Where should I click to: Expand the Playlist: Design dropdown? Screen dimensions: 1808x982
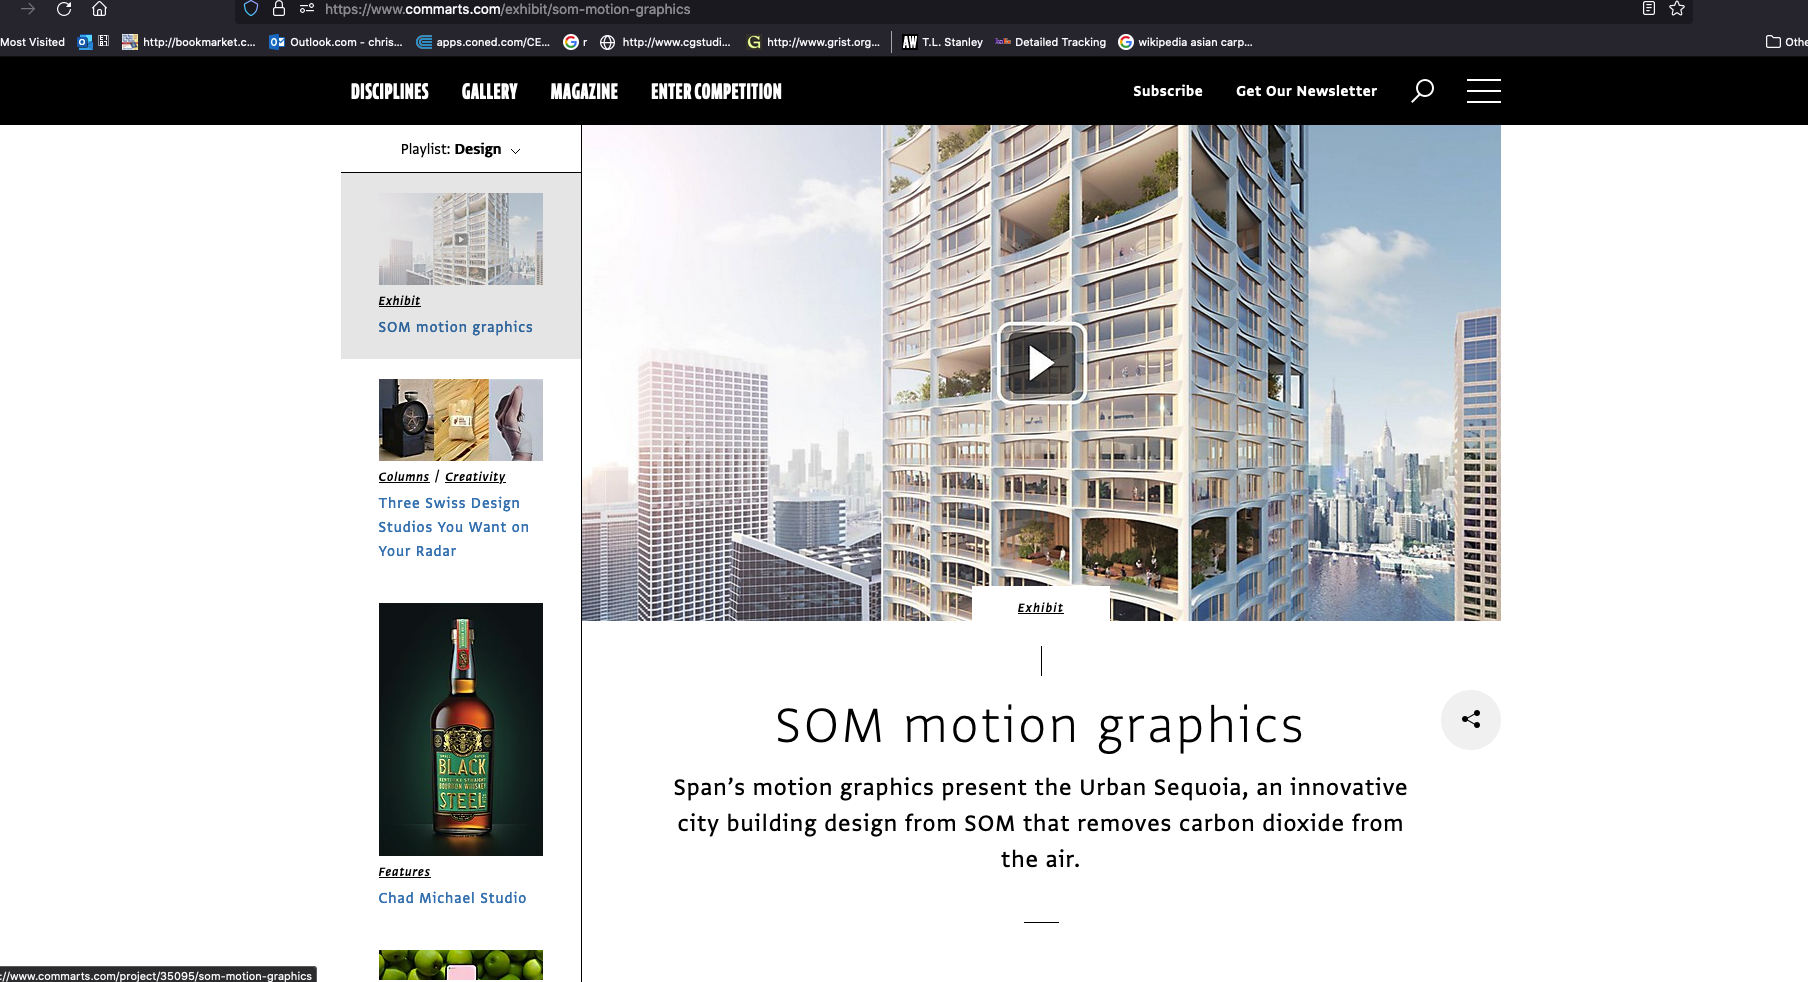[x=461, y=149]
